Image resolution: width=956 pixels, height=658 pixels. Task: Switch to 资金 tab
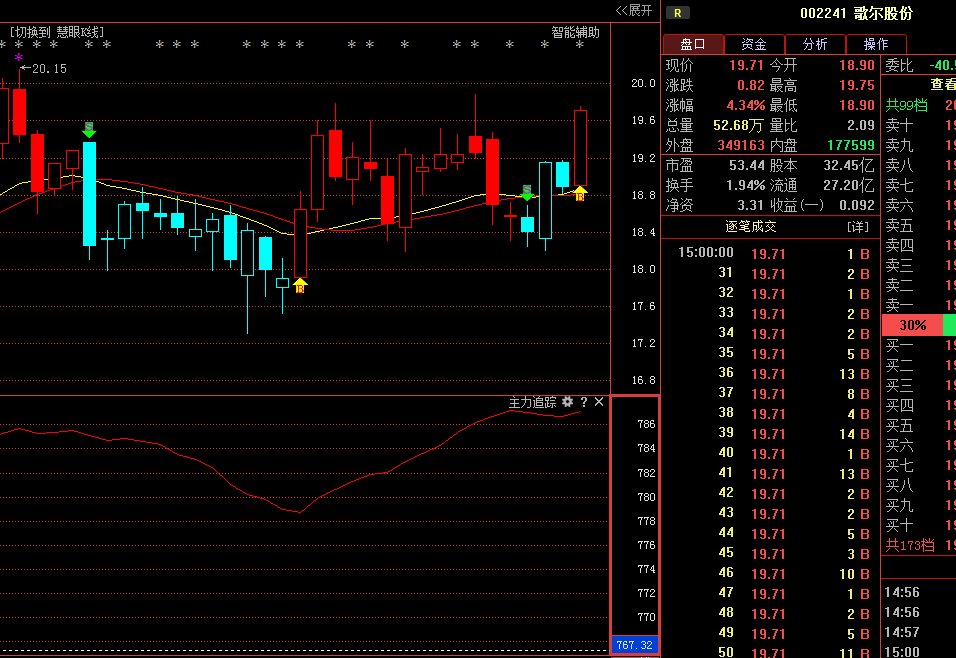pos(754,44)
